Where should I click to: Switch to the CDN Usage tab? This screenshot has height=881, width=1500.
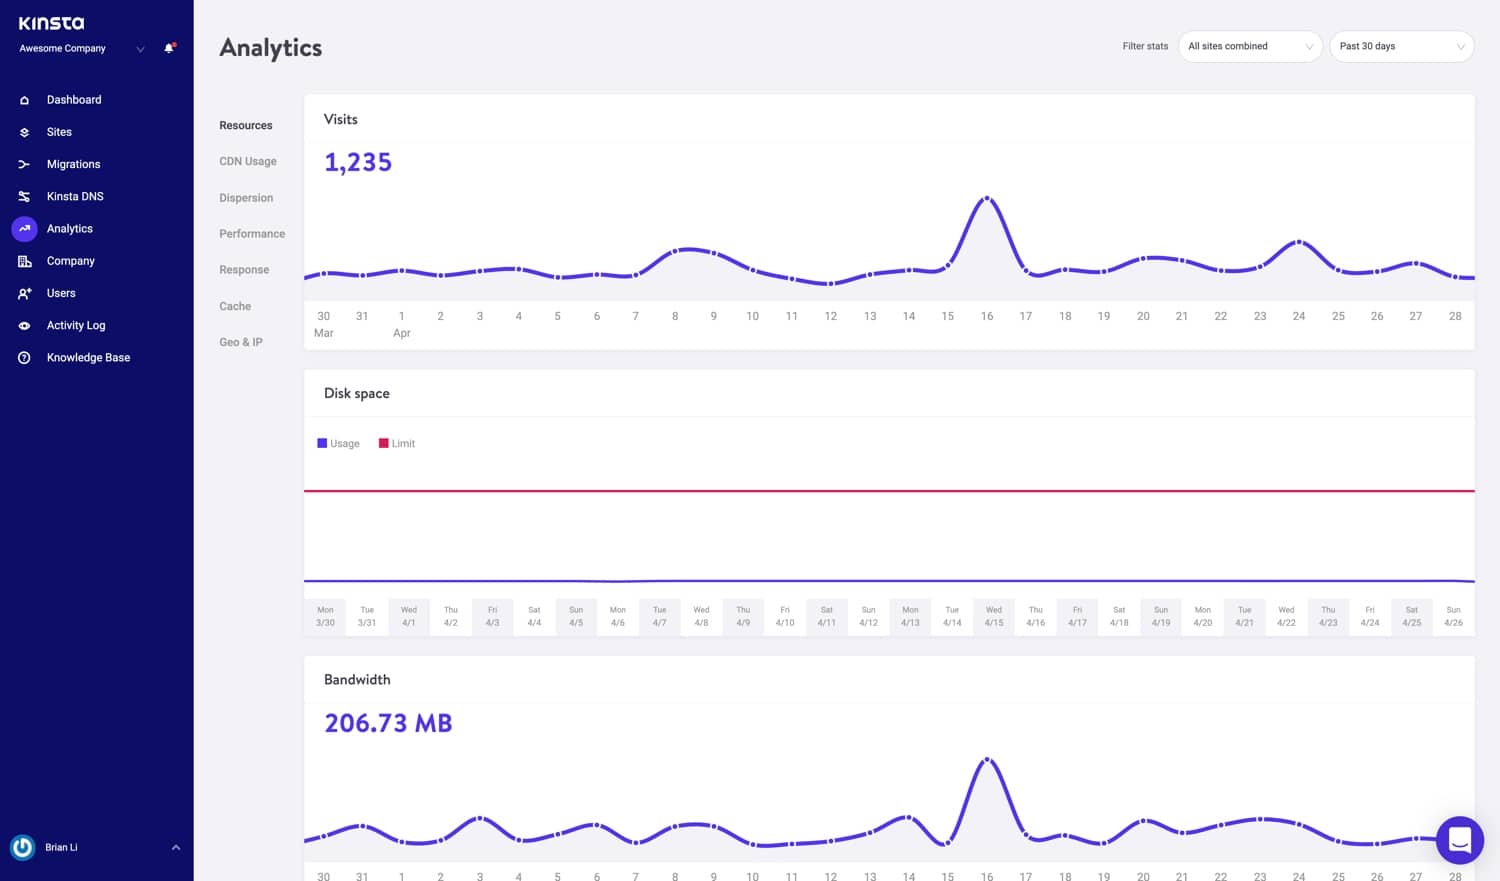248,161
